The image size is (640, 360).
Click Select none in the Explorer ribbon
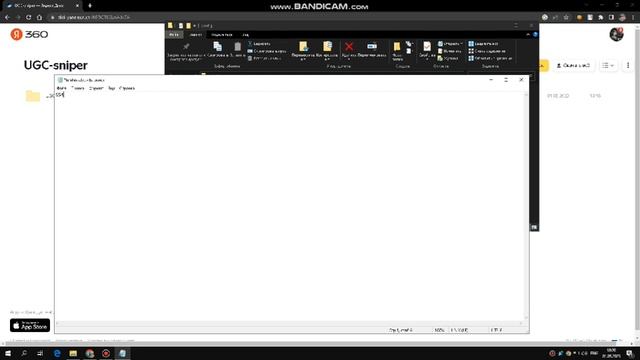[x=487, y=51]
